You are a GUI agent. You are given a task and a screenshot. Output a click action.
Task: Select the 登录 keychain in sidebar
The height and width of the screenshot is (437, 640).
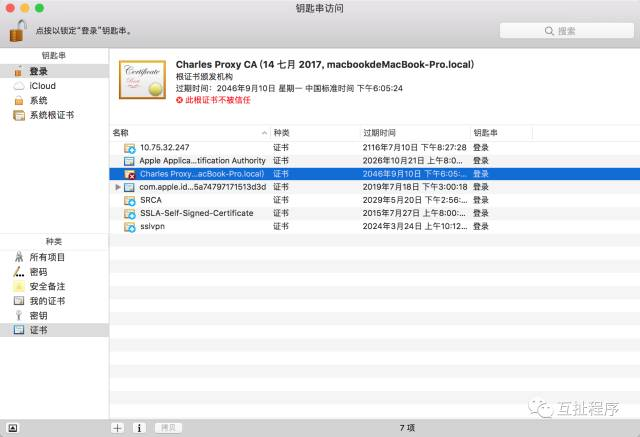coord(54,71)
